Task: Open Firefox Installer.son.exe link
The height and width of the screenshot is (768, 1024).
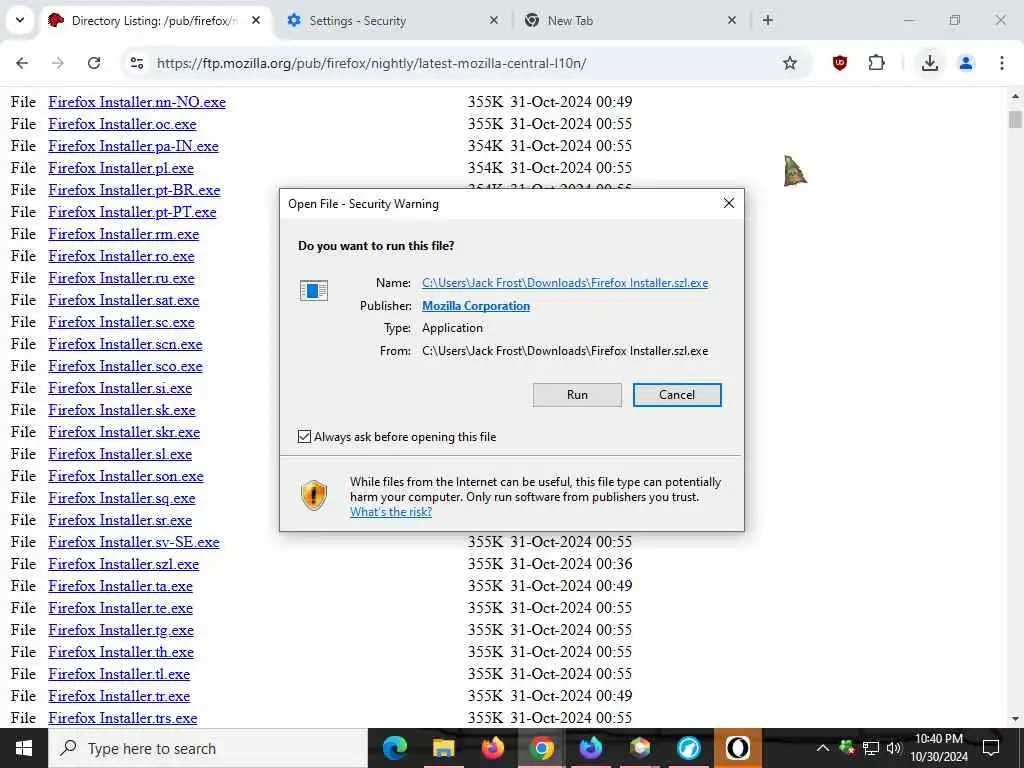Action: pyautogui.click(x=126, y=476)
